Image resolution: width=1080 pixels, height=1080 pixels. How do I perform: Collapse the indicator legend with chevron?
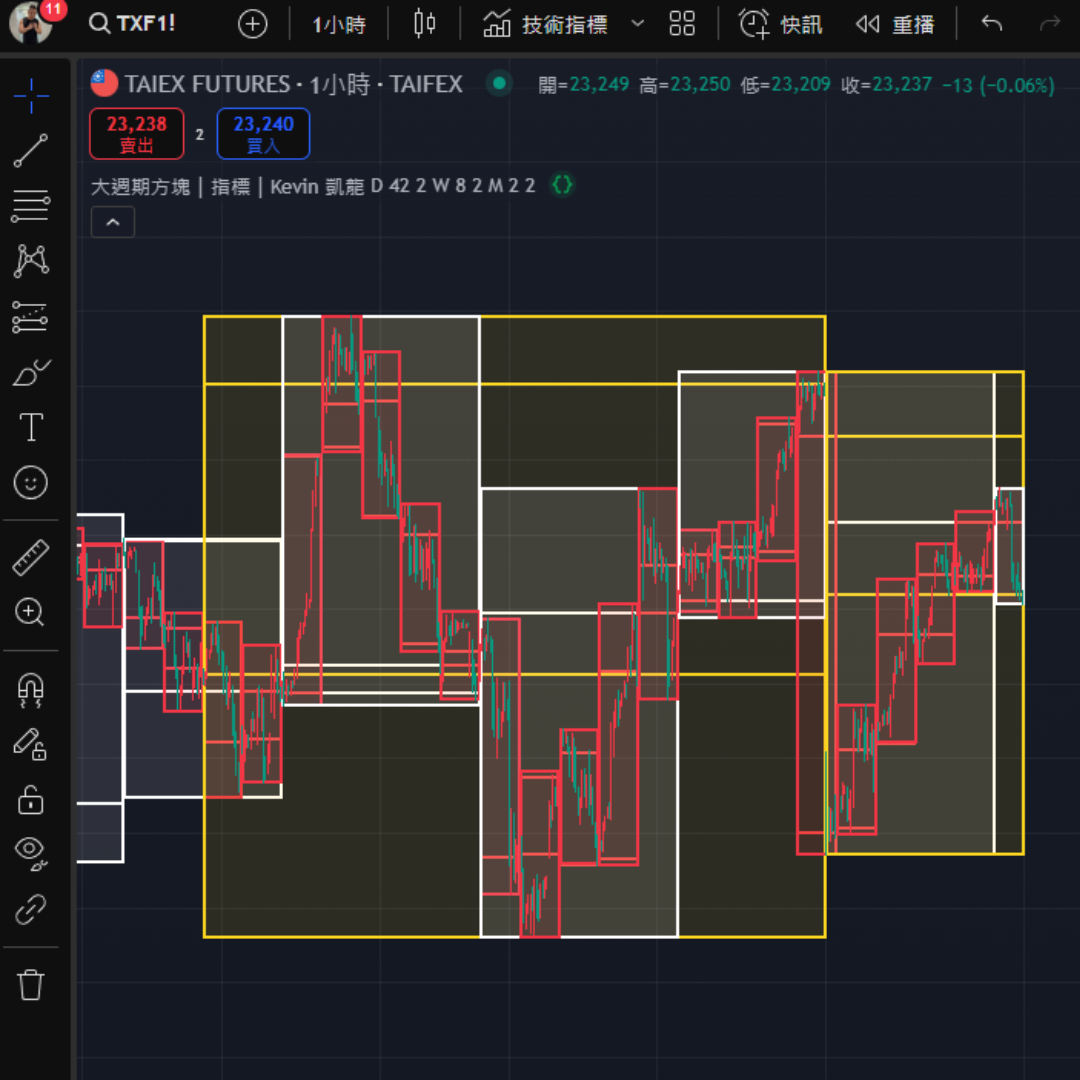(x=113, y=222)
